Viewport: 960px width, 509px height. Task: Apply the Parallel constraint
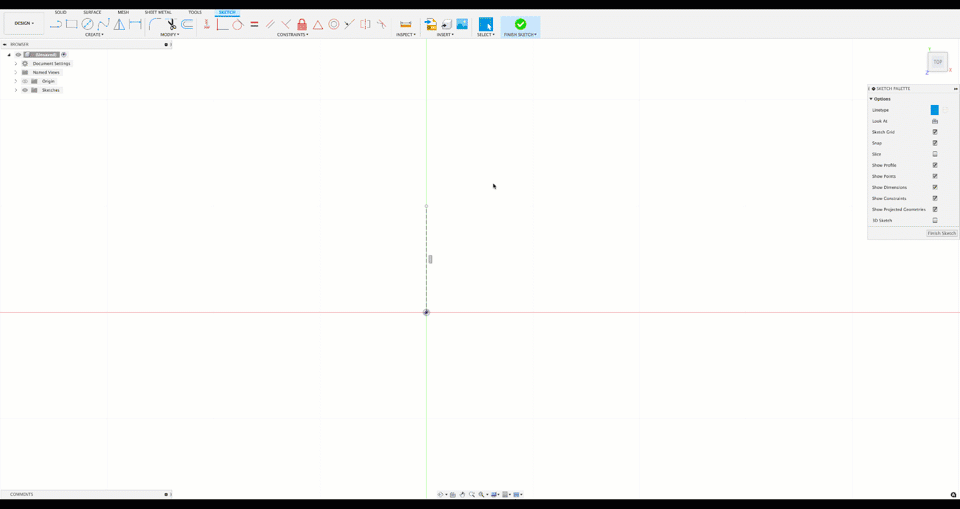point(270,25)
